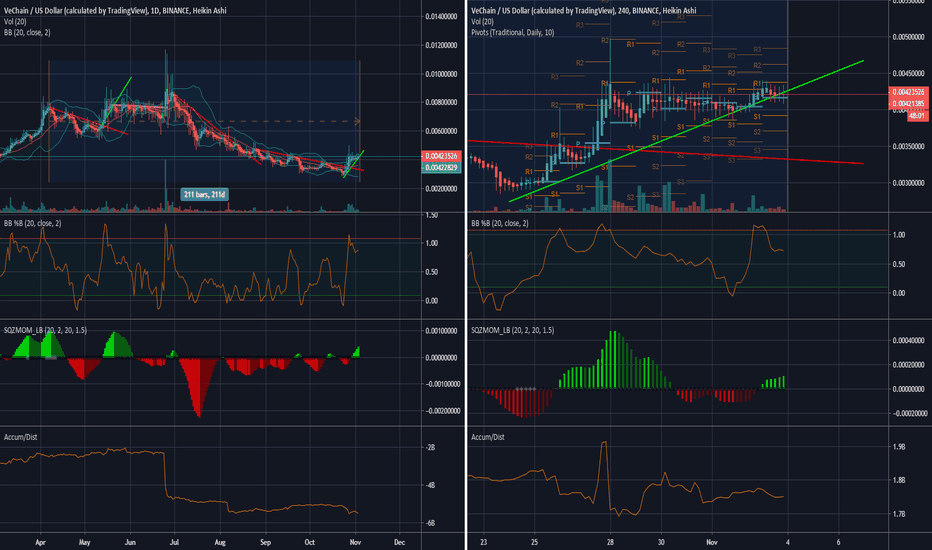The image size is (932, 550).
Task: Click the Jun date on time axis
Action: point(130,542)
